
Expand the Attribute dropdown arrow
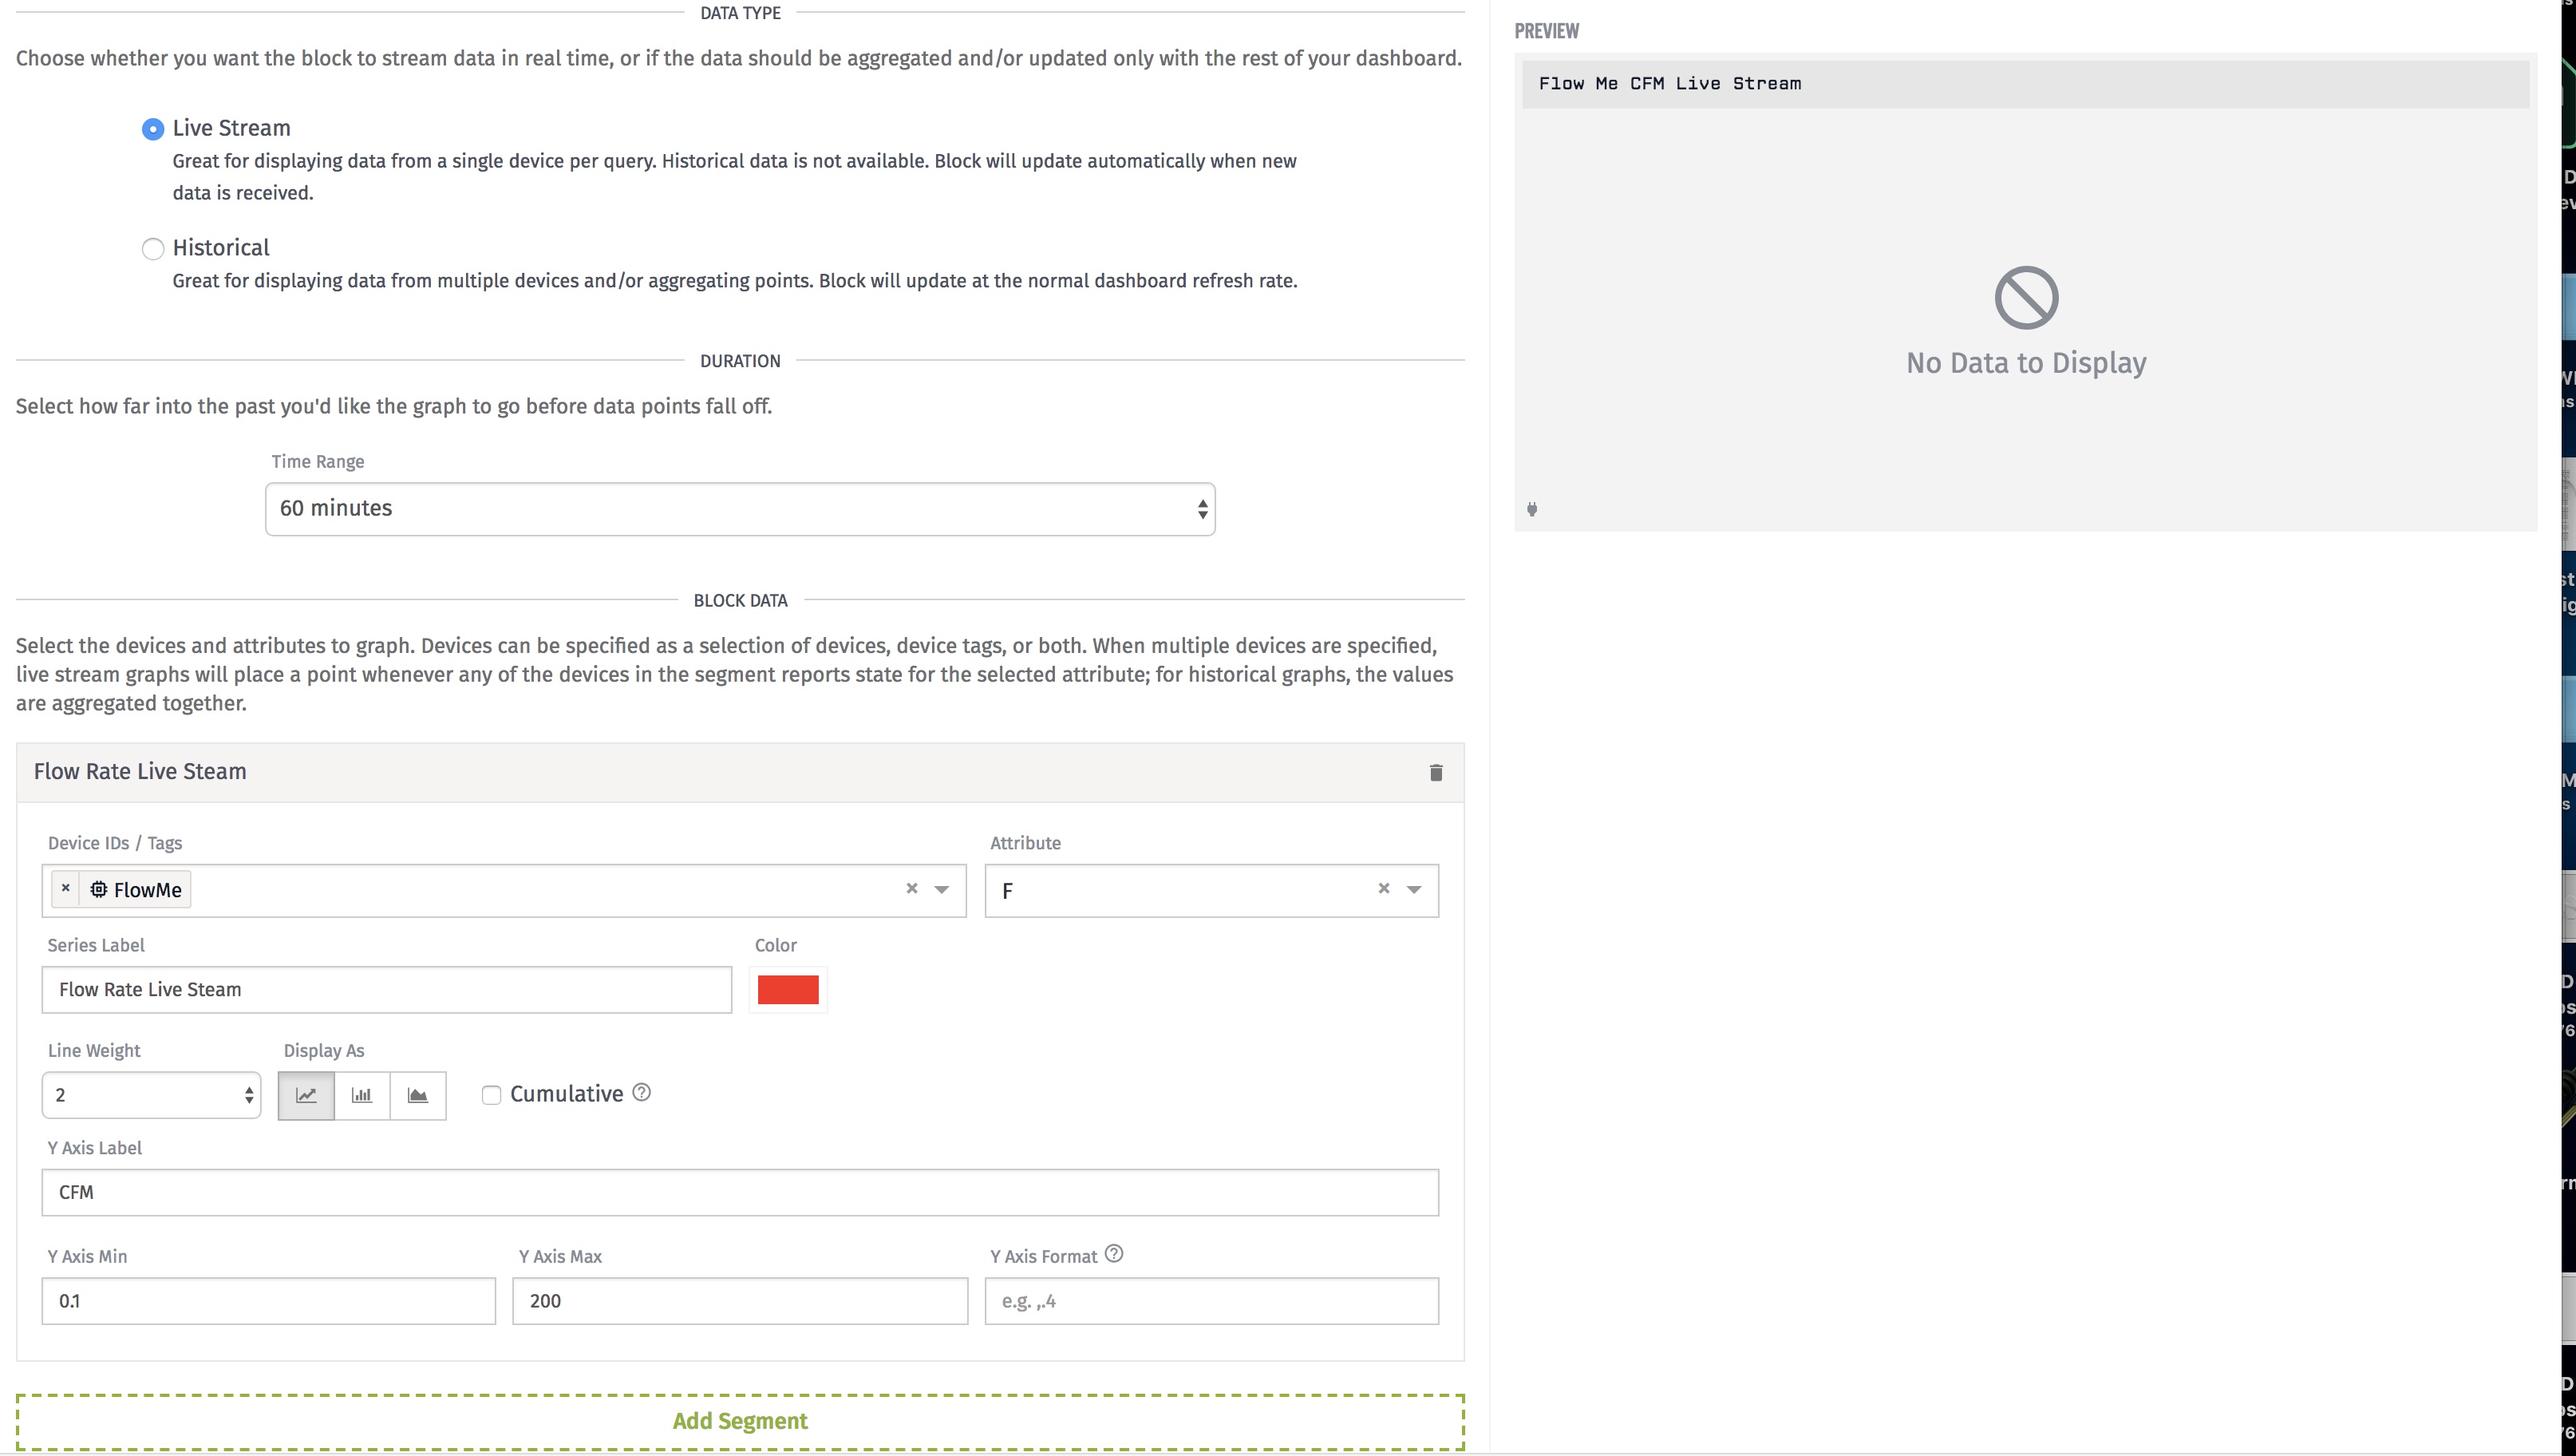tap(1414, 889)
